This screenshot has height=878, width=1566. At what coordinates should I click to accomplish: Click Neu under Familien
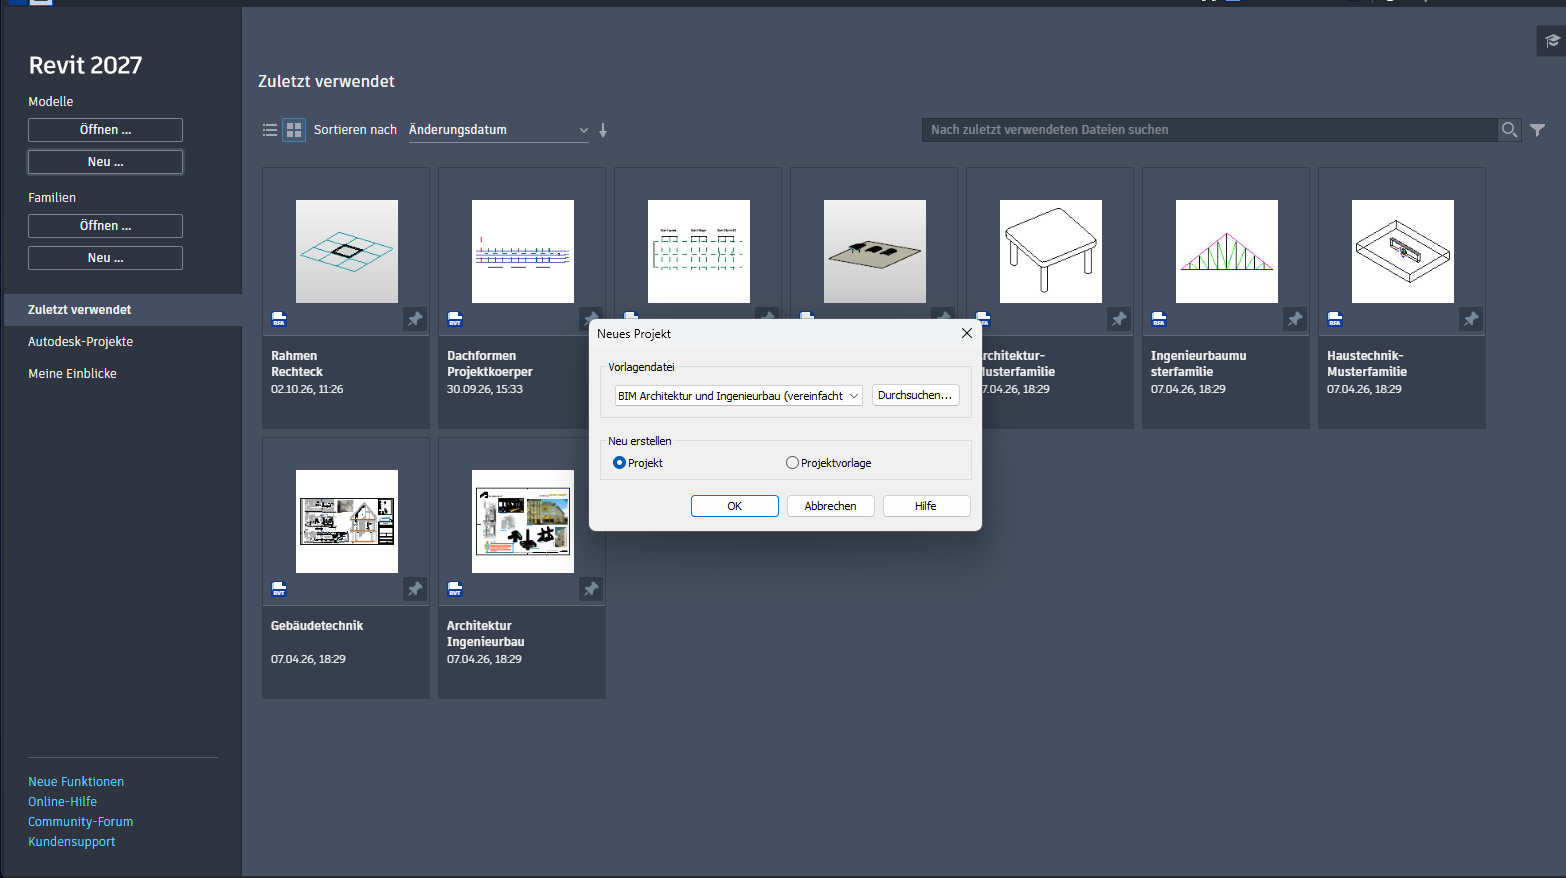(105, 258)
